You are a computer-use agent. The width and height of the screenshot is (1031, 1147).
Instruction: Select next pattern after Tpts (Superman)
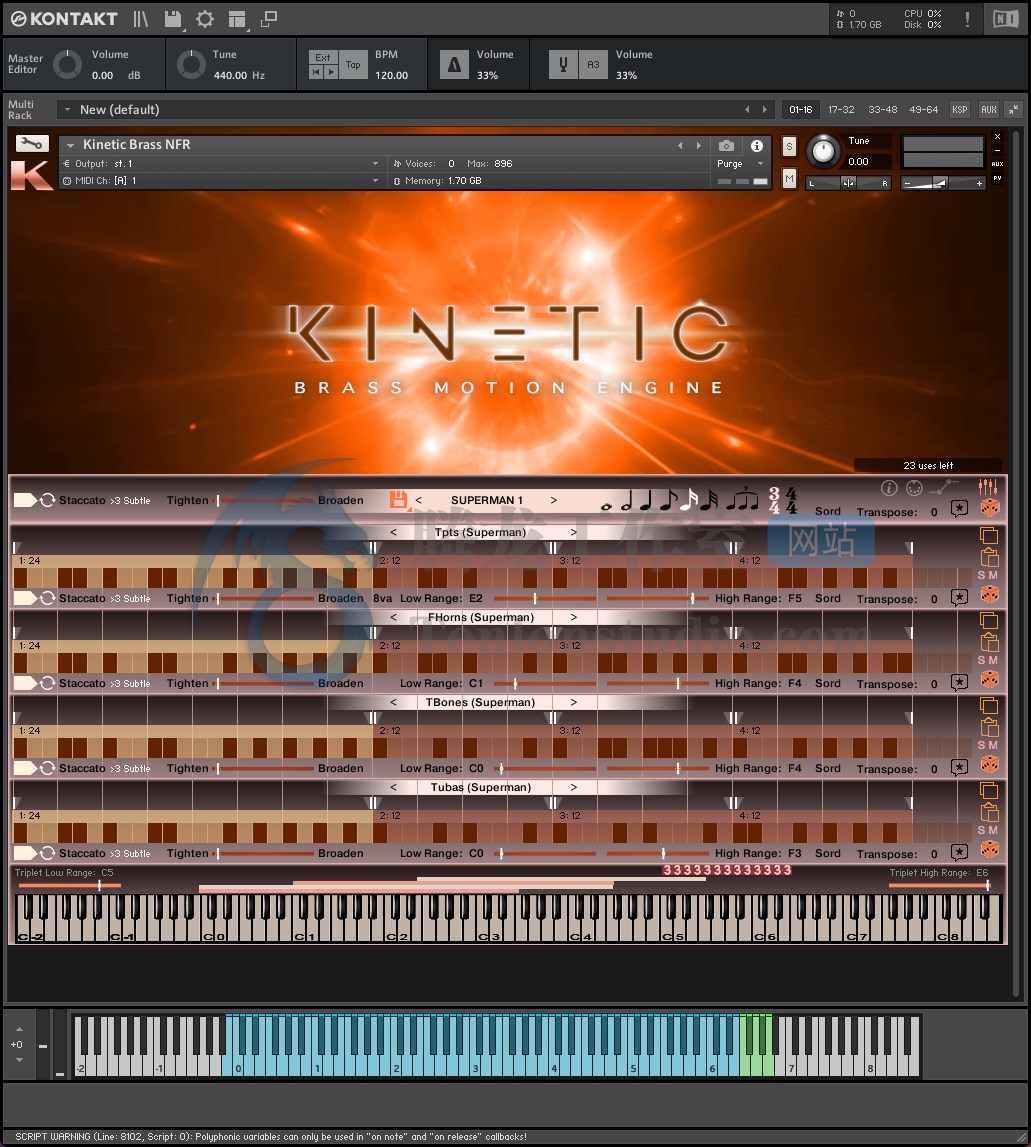tap(574, 533)
